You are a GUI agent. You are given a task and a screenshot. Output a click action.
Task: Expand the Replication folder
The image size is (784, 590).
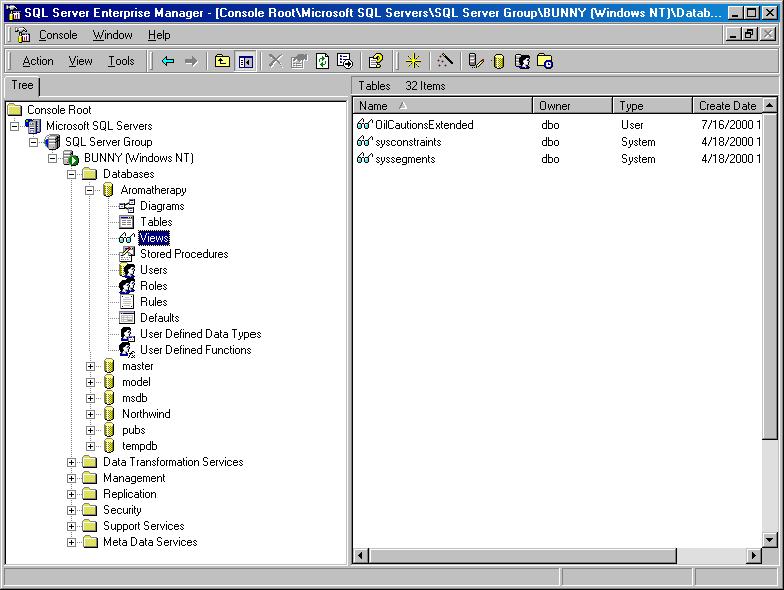click(x=72, y=494)
